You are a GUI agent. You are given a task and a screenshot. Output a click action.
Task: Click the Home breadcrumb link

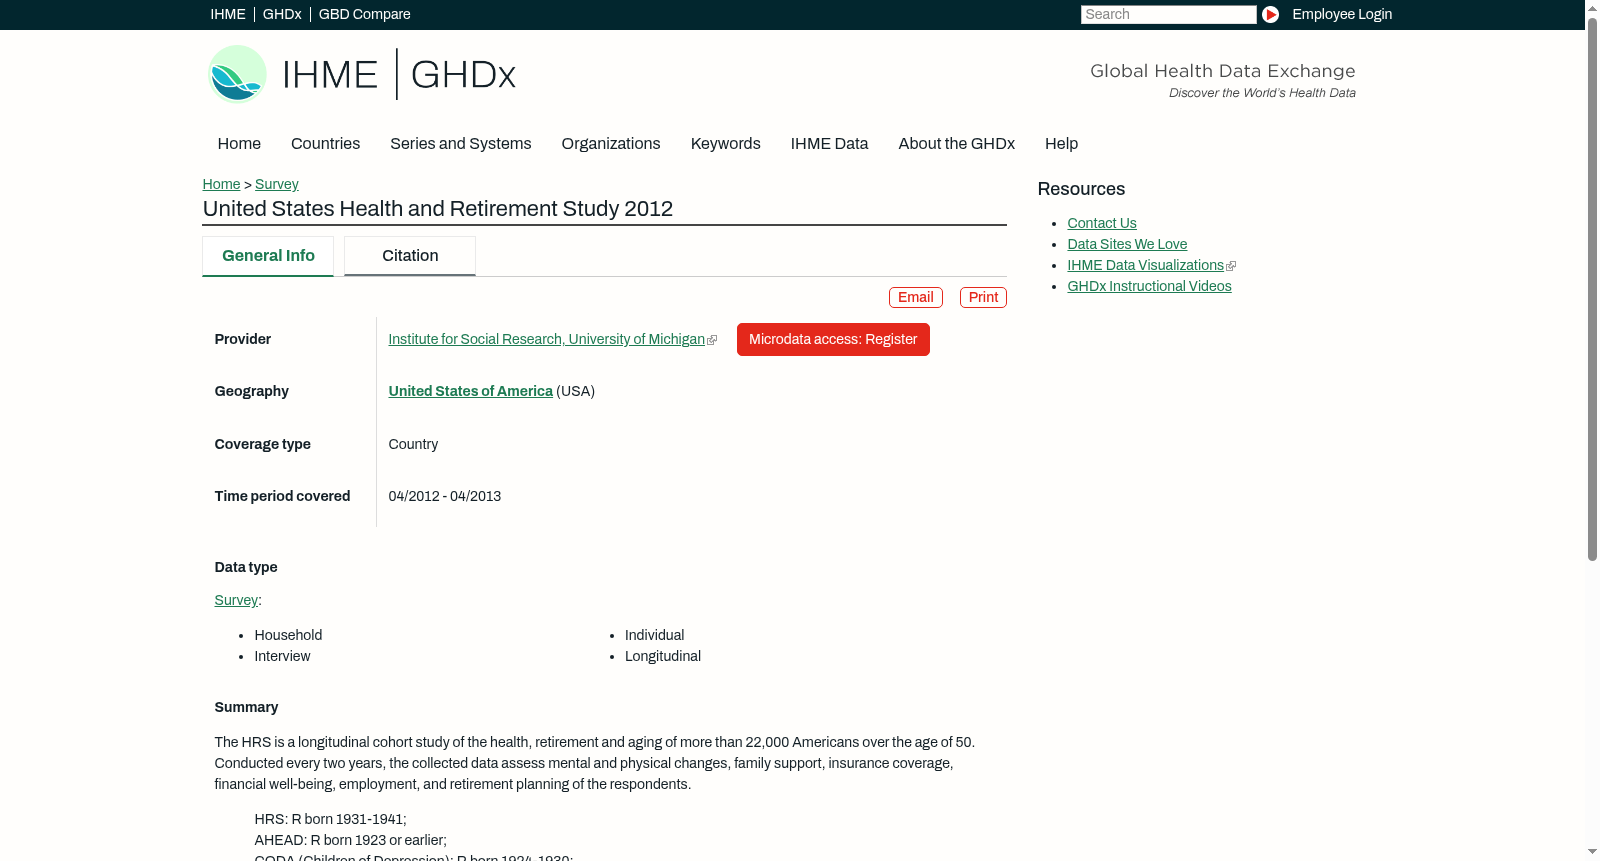pos(221,184)
